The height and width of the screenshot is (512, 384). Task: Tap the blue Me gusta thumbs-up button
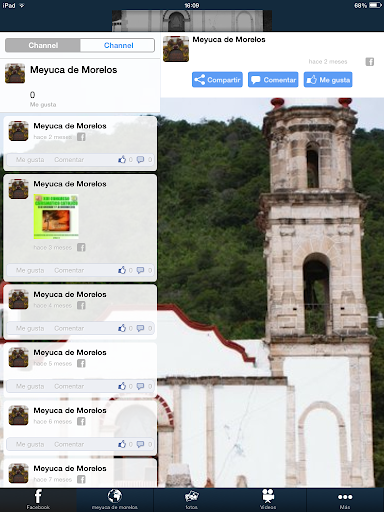(x=328, y=80)
